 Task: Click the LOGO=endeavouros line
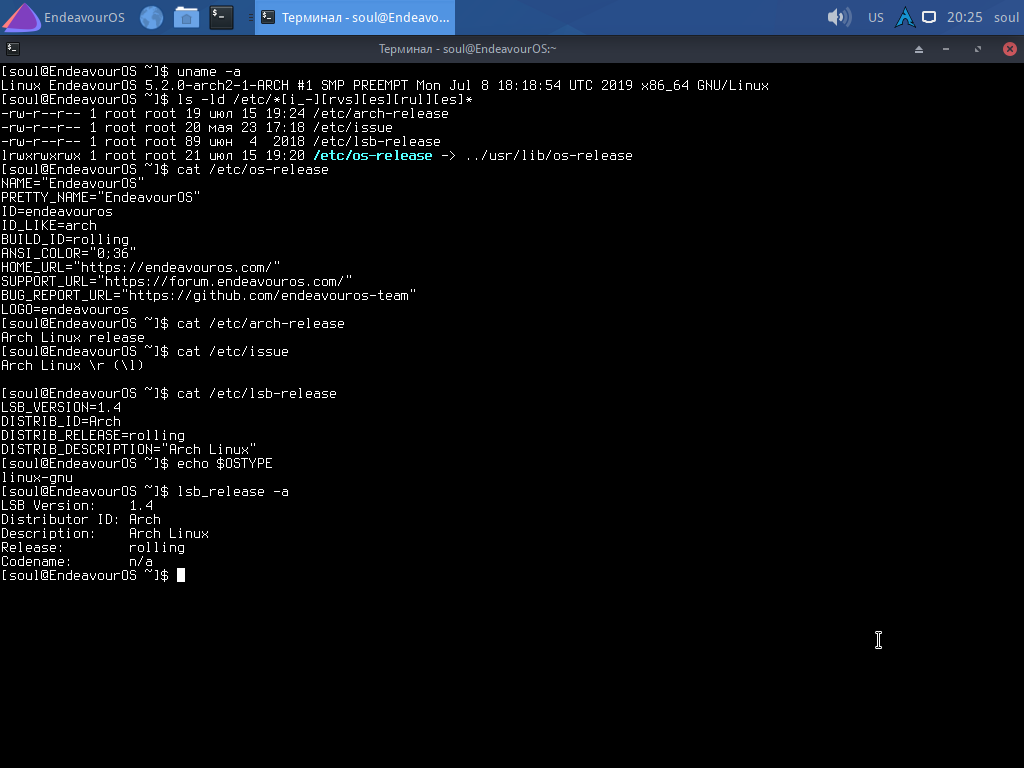click(65, 310)
